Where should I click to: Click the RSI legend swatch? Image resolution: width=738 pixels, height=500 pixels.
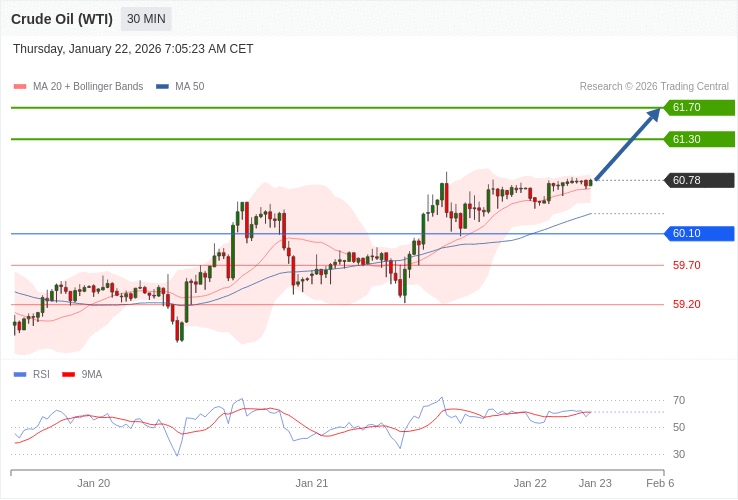[20, 375]
